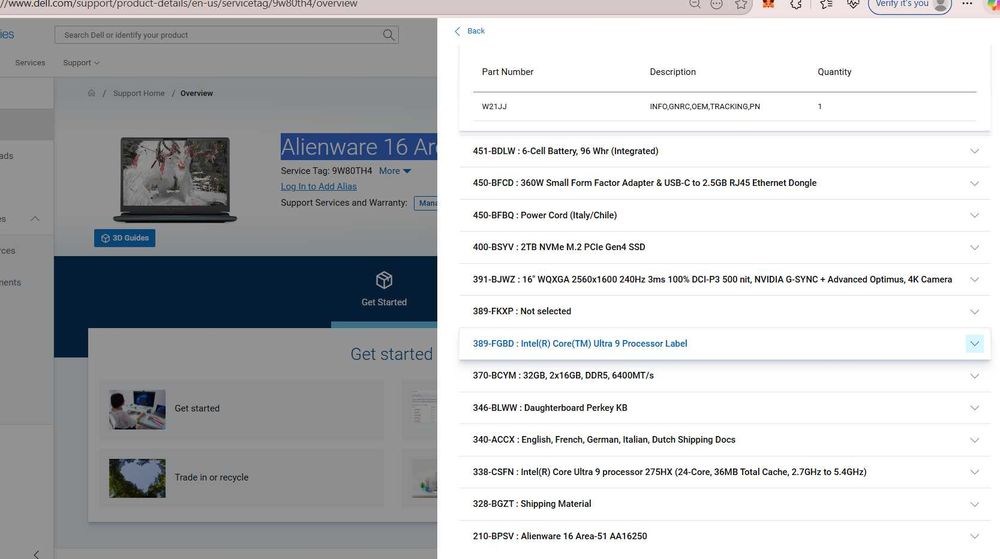
Task: Click the Back chevron arrow icon
Action: pyautogui.click(x=457, y=31)
